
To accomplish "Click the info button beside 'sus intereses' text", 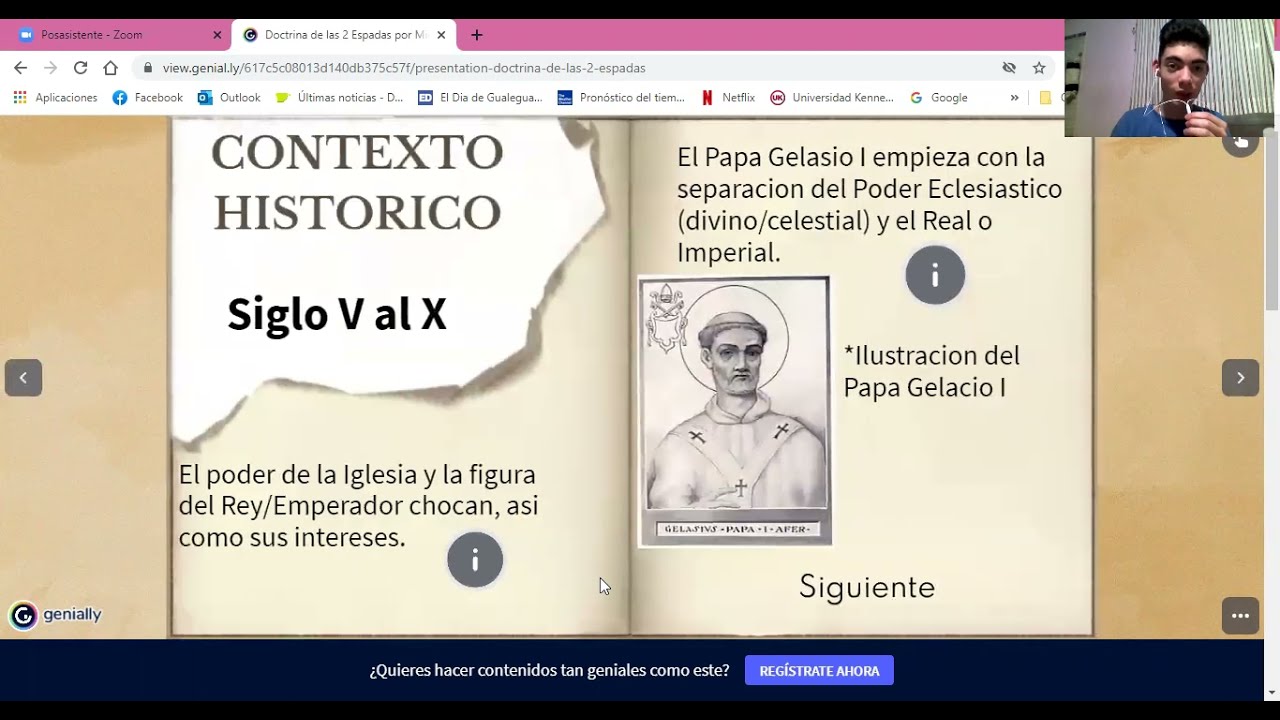I will [475, 560].
